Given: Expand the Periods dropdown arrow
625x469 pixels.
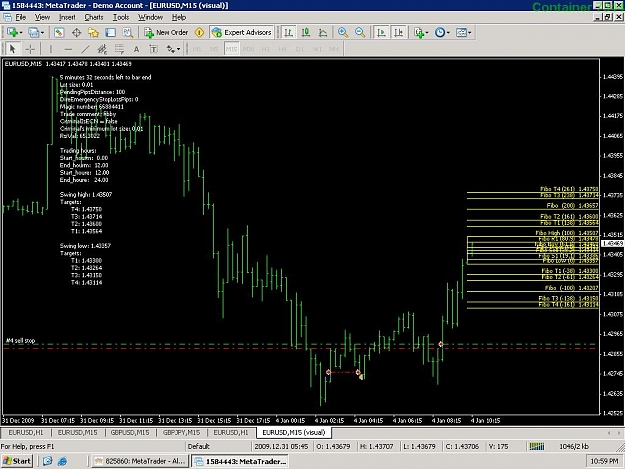Looking at the screenshot, I should (448, 32).
